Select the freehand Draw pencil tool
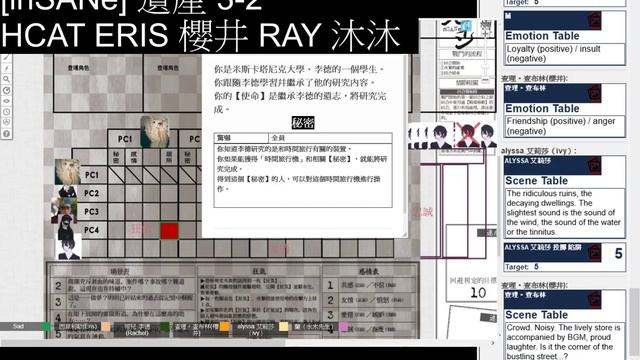This screenshot has height=360, width=640. click(6, 58)
